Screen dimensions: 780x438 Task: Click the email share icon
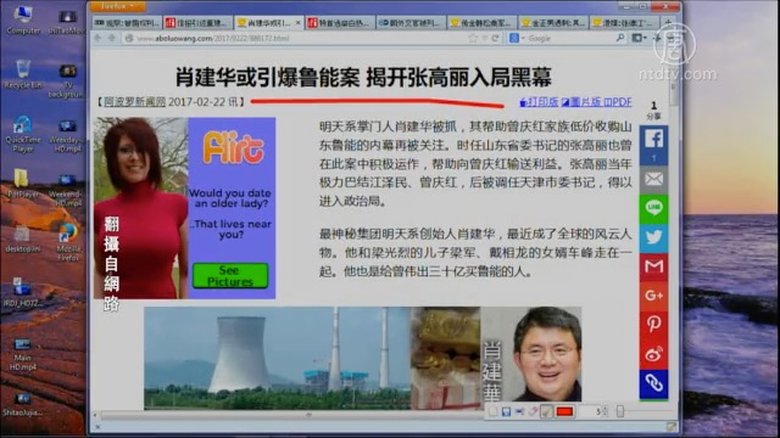pyautogui.click(x=653, y=178)
